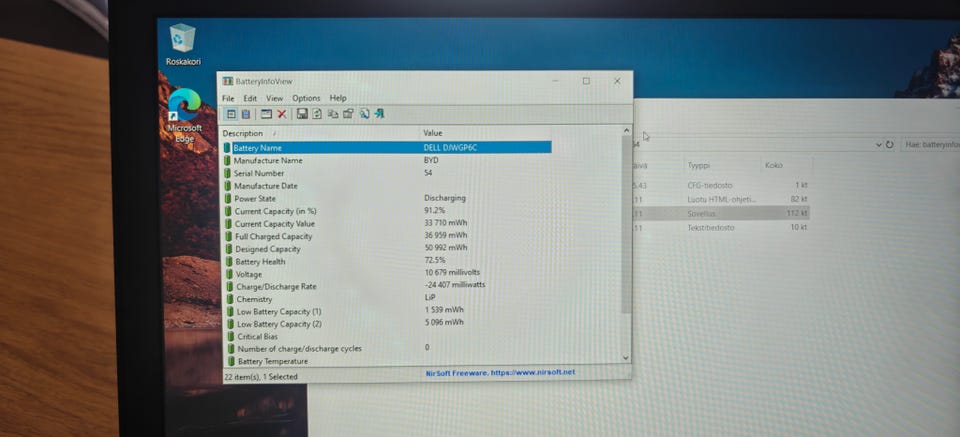Open the Help menu
960x437 pixels.
tap(338, 98)
